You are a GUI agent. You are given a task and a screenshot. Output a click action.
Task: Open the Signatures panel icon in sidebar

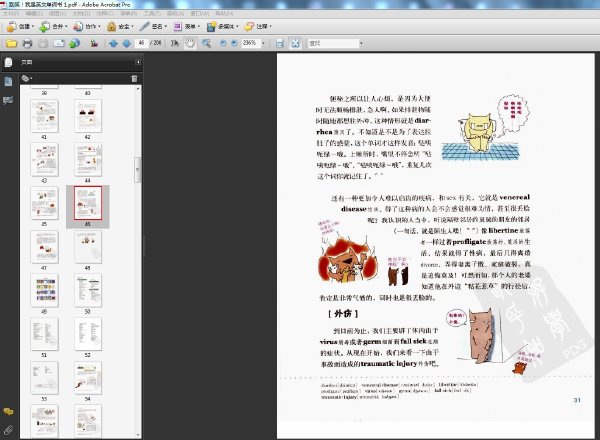pyautogui.click(x=8, y=100)
